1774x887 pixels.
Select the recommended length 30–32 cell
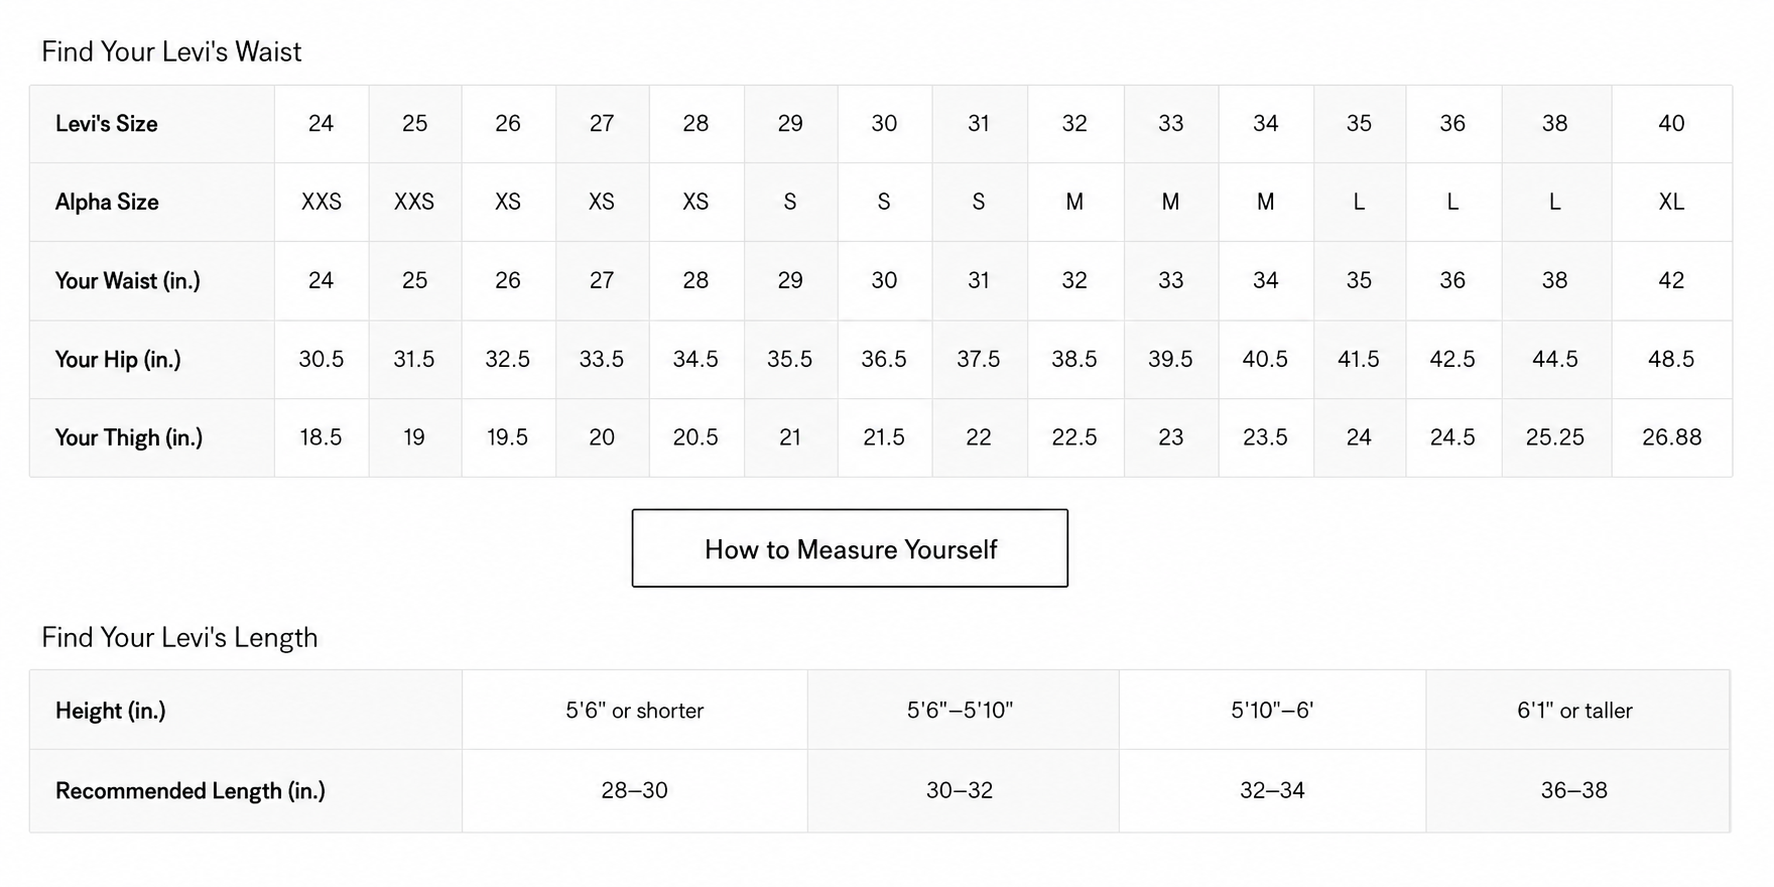[960, 790]
